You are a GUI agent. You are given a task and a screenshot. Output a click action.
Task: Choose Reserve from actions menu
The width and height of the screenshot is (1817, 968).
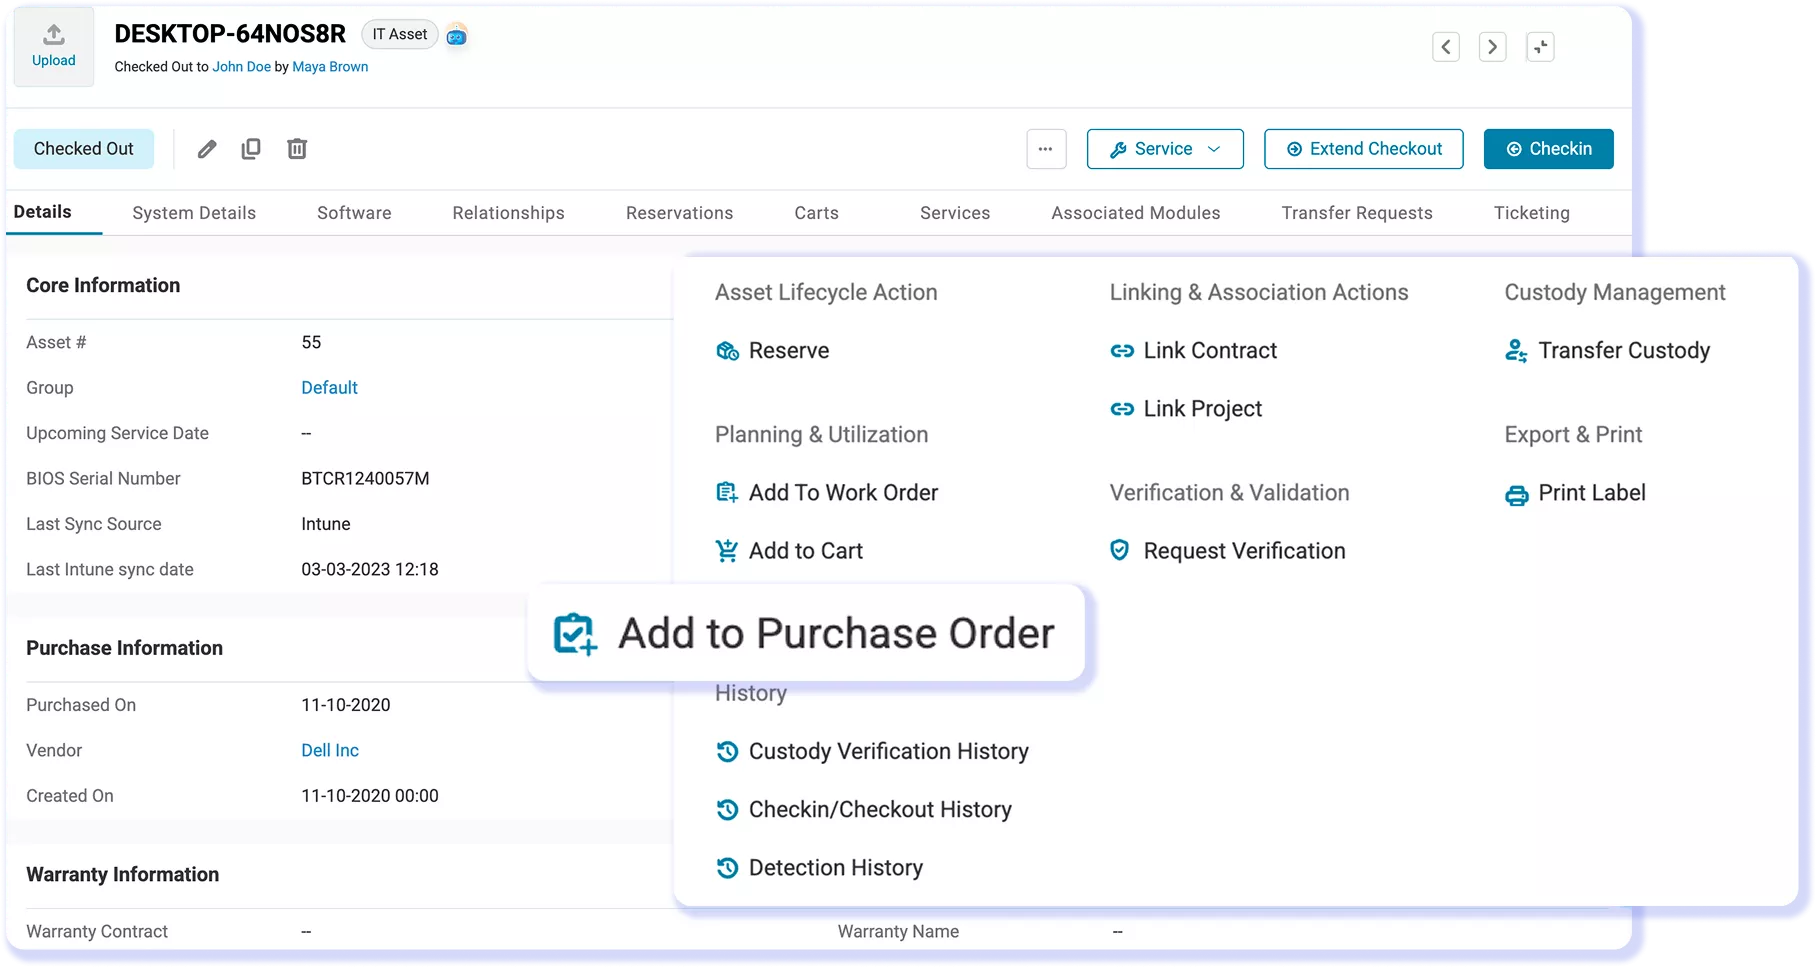773,351
